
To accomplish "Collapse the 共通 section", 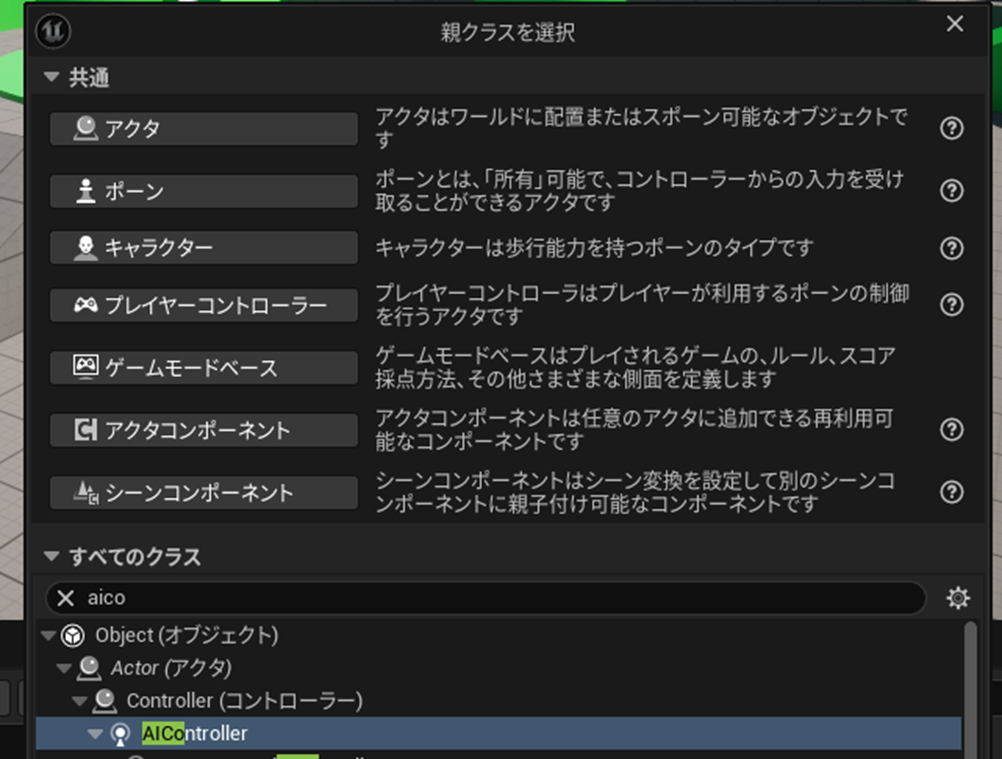I will [x=51, y=78].
